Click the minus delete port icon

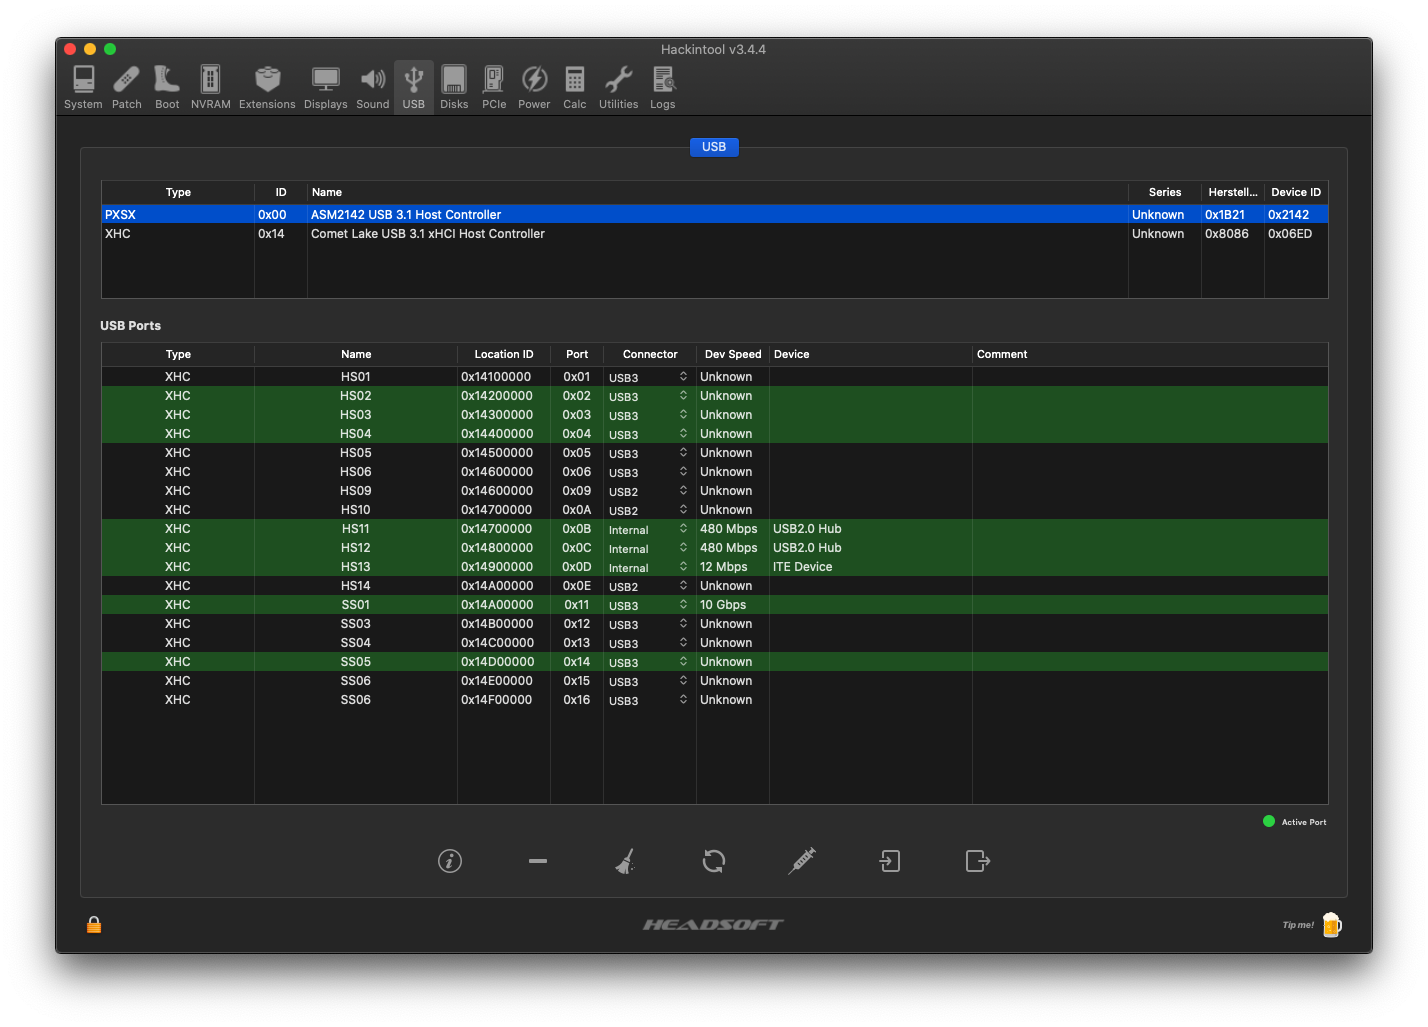[x=538, y=861]
